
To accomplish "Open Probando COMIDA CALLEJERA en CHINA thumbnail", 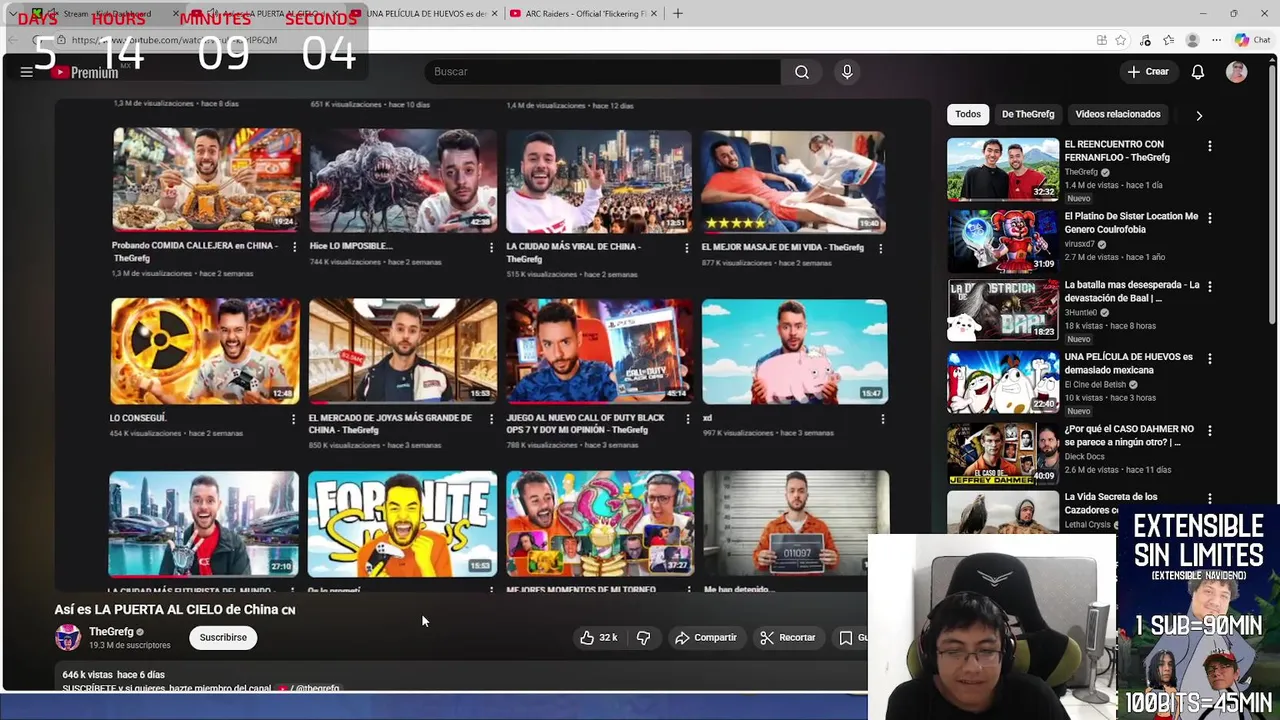I will tap(206, 180).
